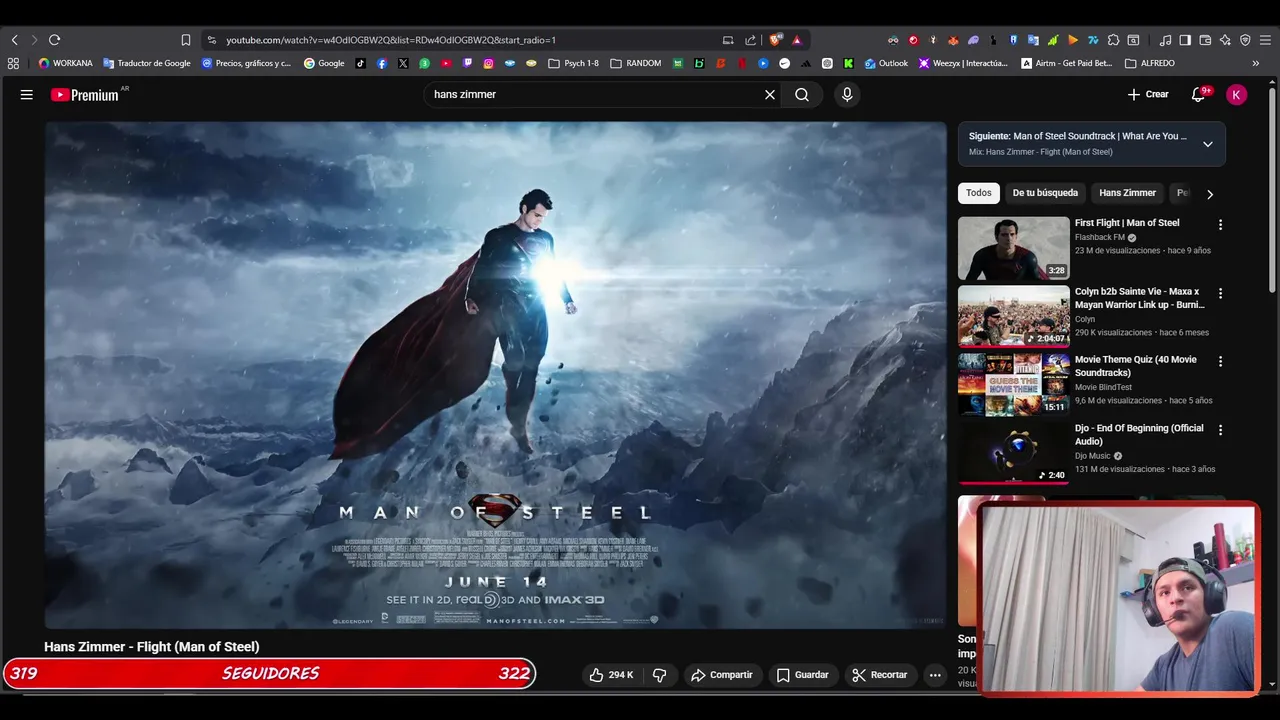Like the video with thumbs up 294 K
The height and width of the screenshot is (720, 1280).
[x=611, y=675]
